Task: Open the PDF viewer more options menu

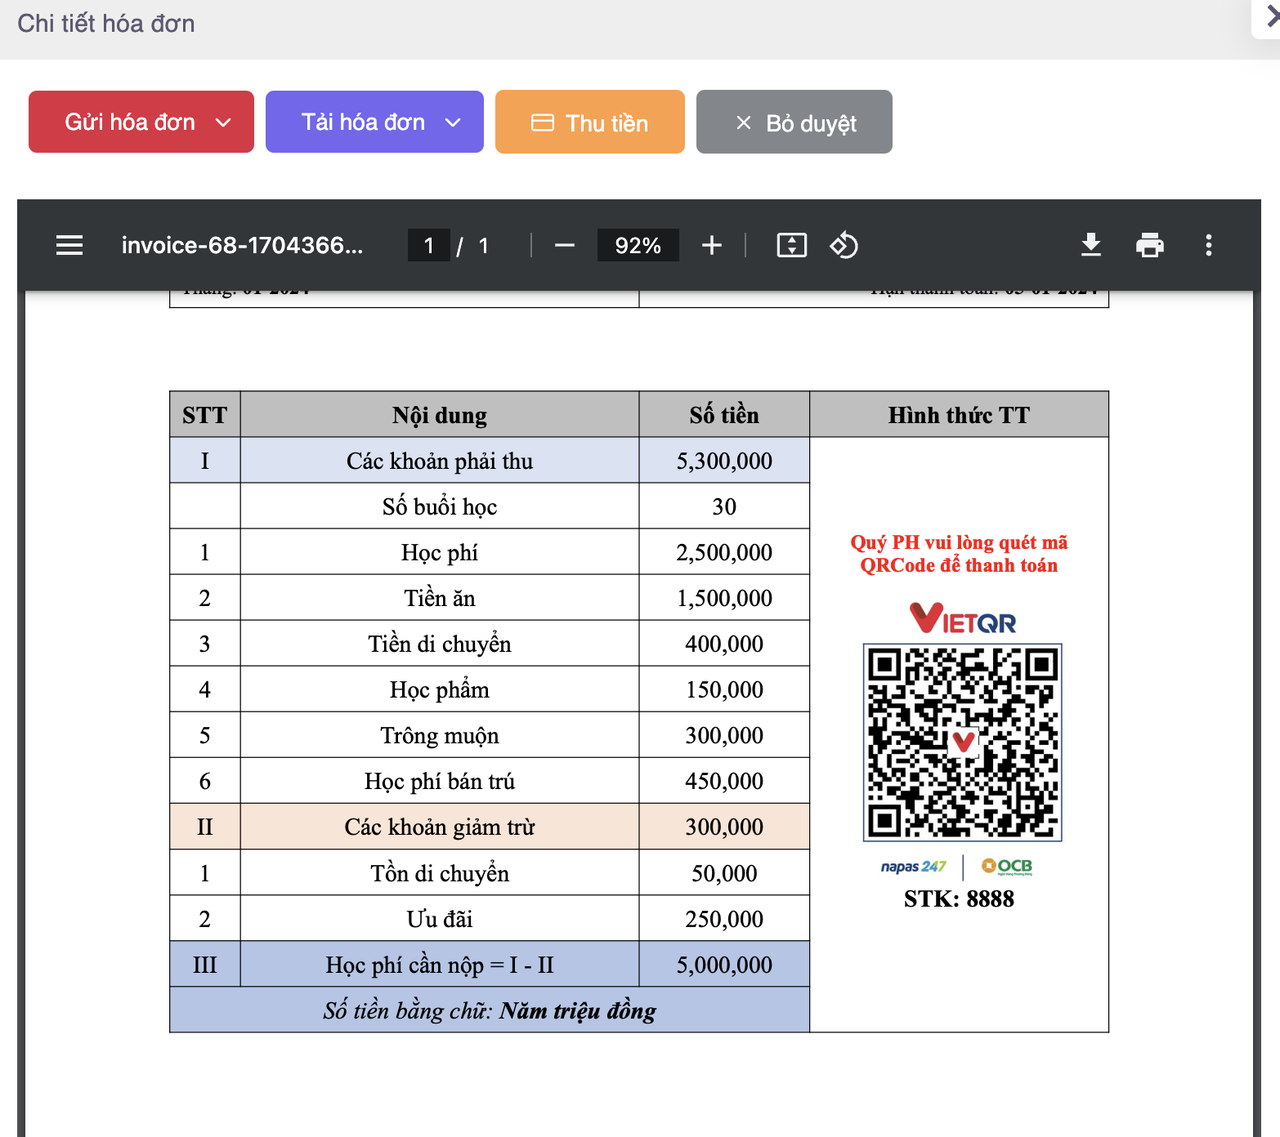Action: tap(1208, 245)
